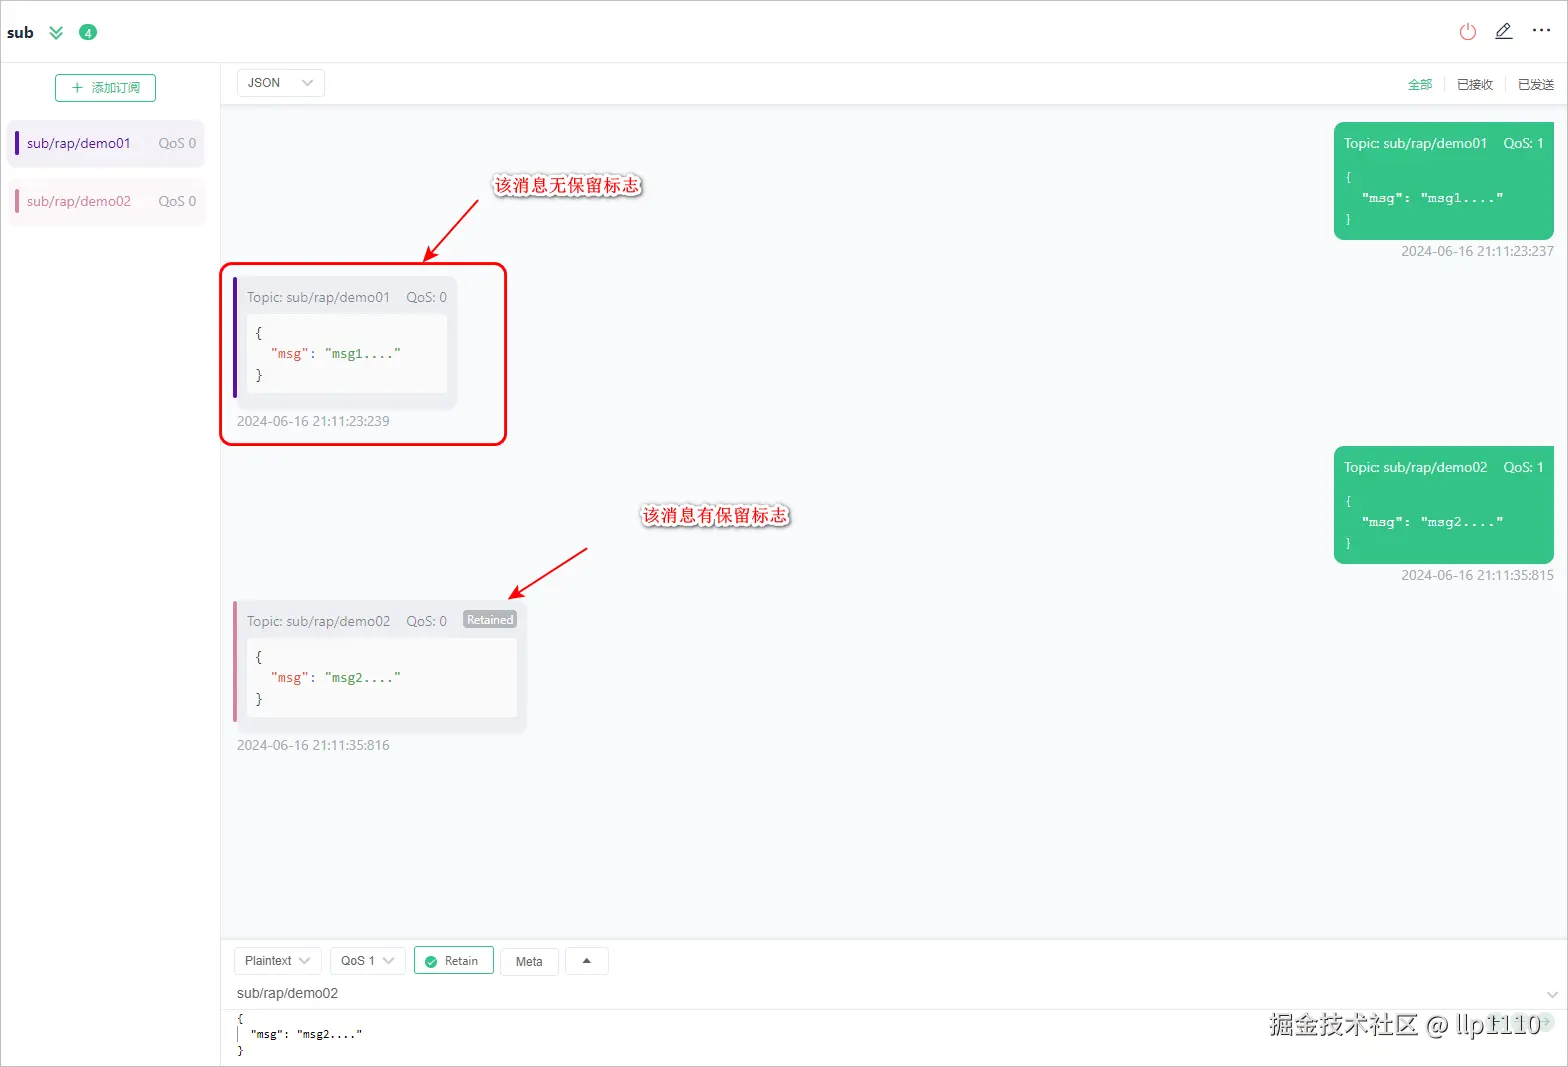Click the disconnect power icon

(1467, 32)
